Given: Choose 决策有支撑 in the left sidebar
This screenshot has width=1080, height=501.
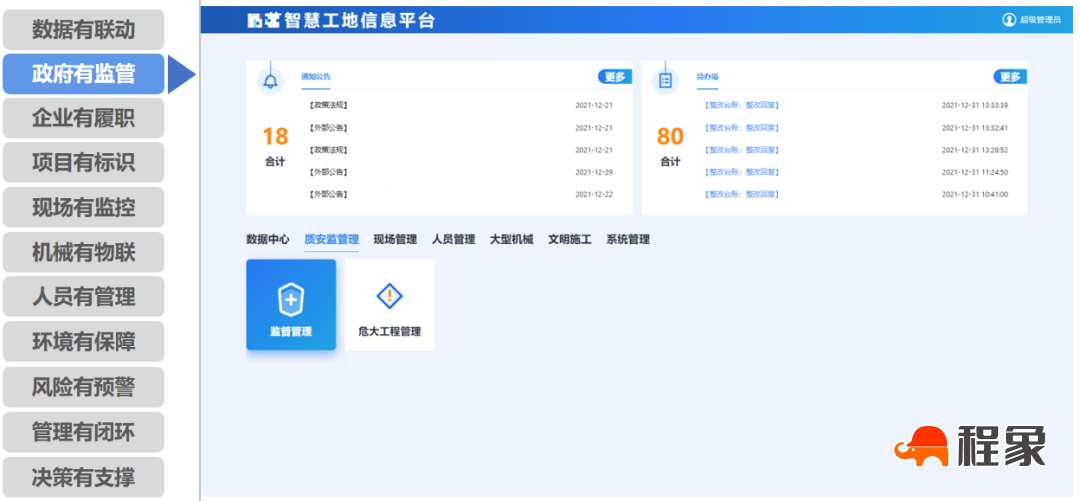Looking at the screenshot, I should click(x=83, y=477).
